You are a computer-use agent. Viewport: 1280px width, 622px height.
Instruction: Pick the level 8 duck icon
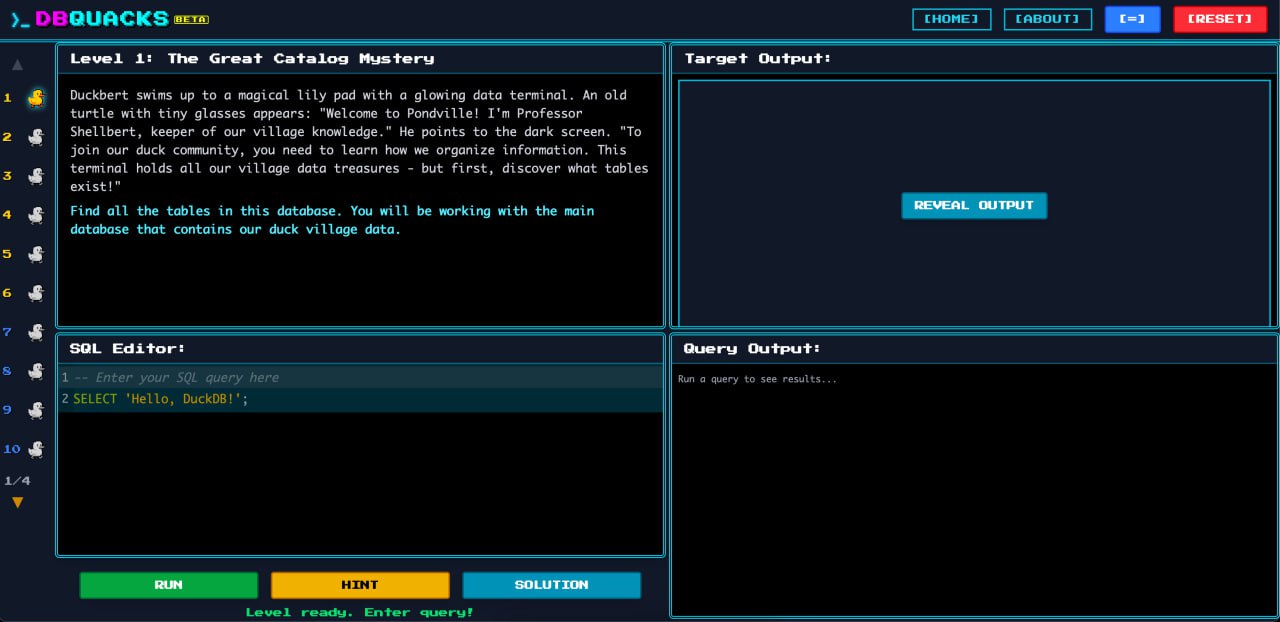(x=36, y=371)
